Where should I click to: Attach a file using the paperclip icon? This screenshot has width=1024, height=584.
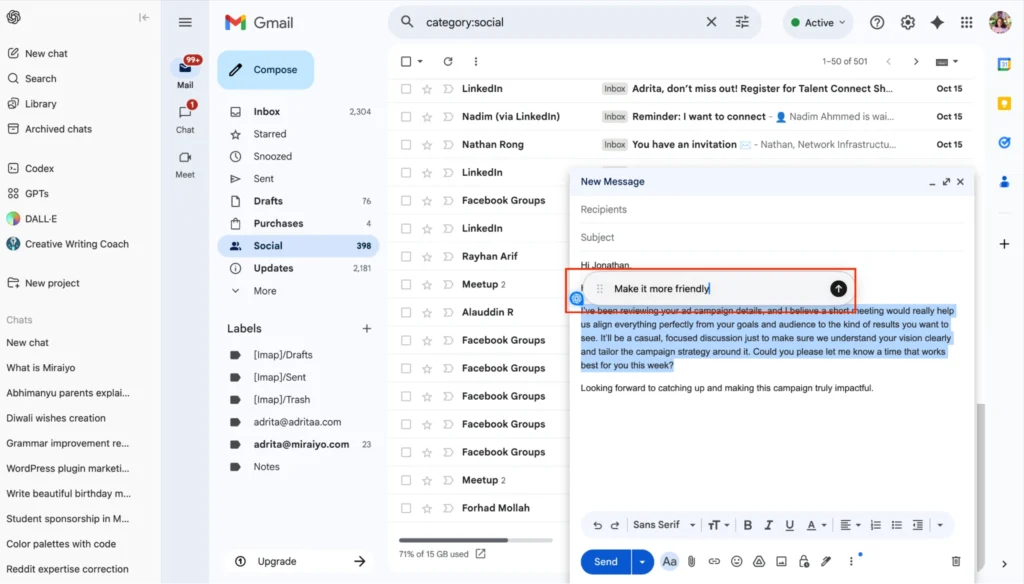point(691,561)
